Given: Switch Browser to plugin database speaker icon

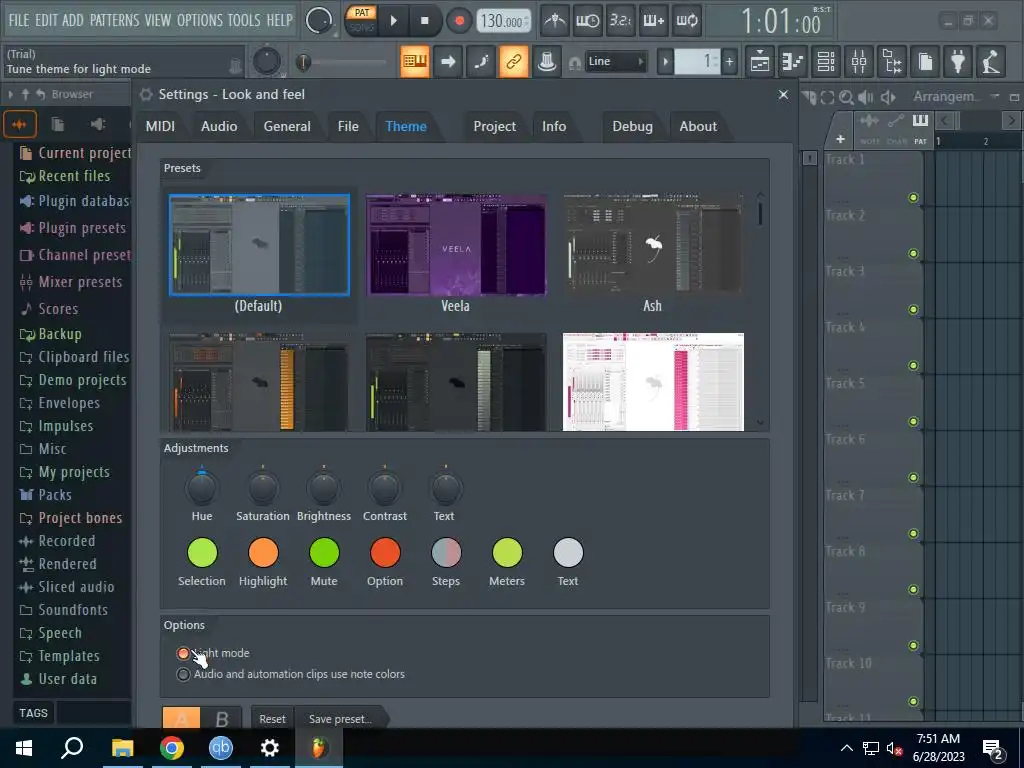Looking at the screenshot, I should click(x=98, y=124).
